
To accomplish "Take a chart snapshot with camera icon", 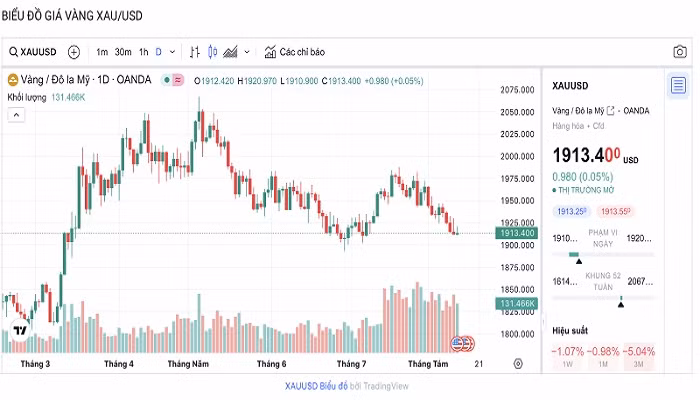I will [679, 52].
